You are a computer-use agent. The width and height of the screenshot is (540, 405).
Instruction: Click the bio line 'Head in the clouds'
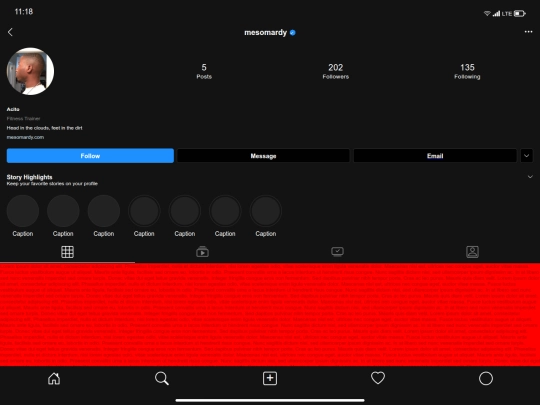(x=44, y=128)
